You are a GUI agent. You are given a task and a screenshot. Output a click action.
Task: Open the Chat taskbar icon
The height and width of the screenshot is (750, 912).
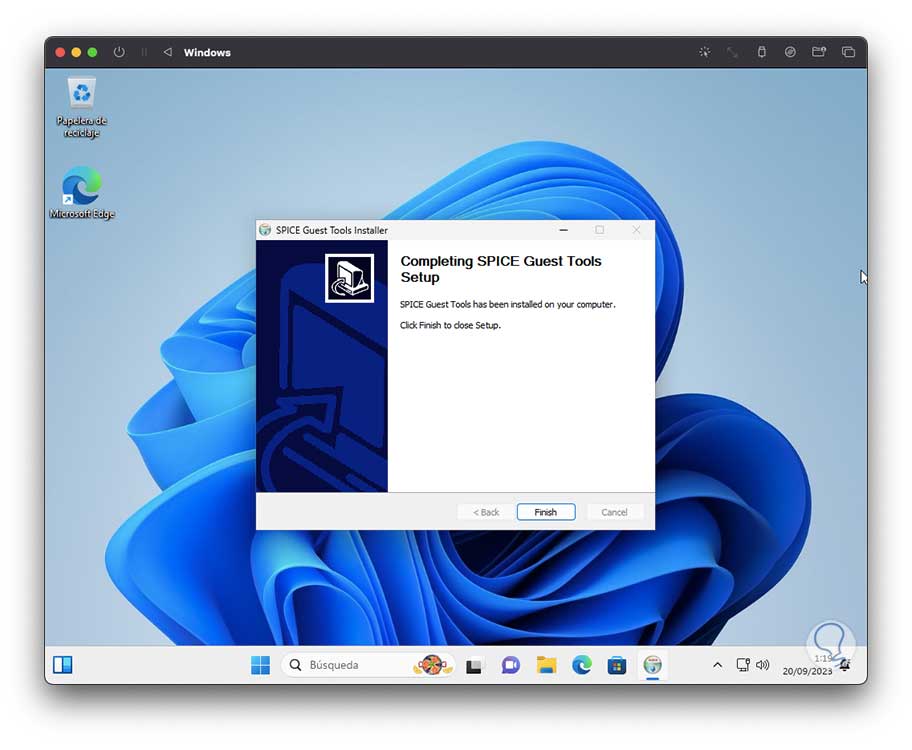coord(510,664)
